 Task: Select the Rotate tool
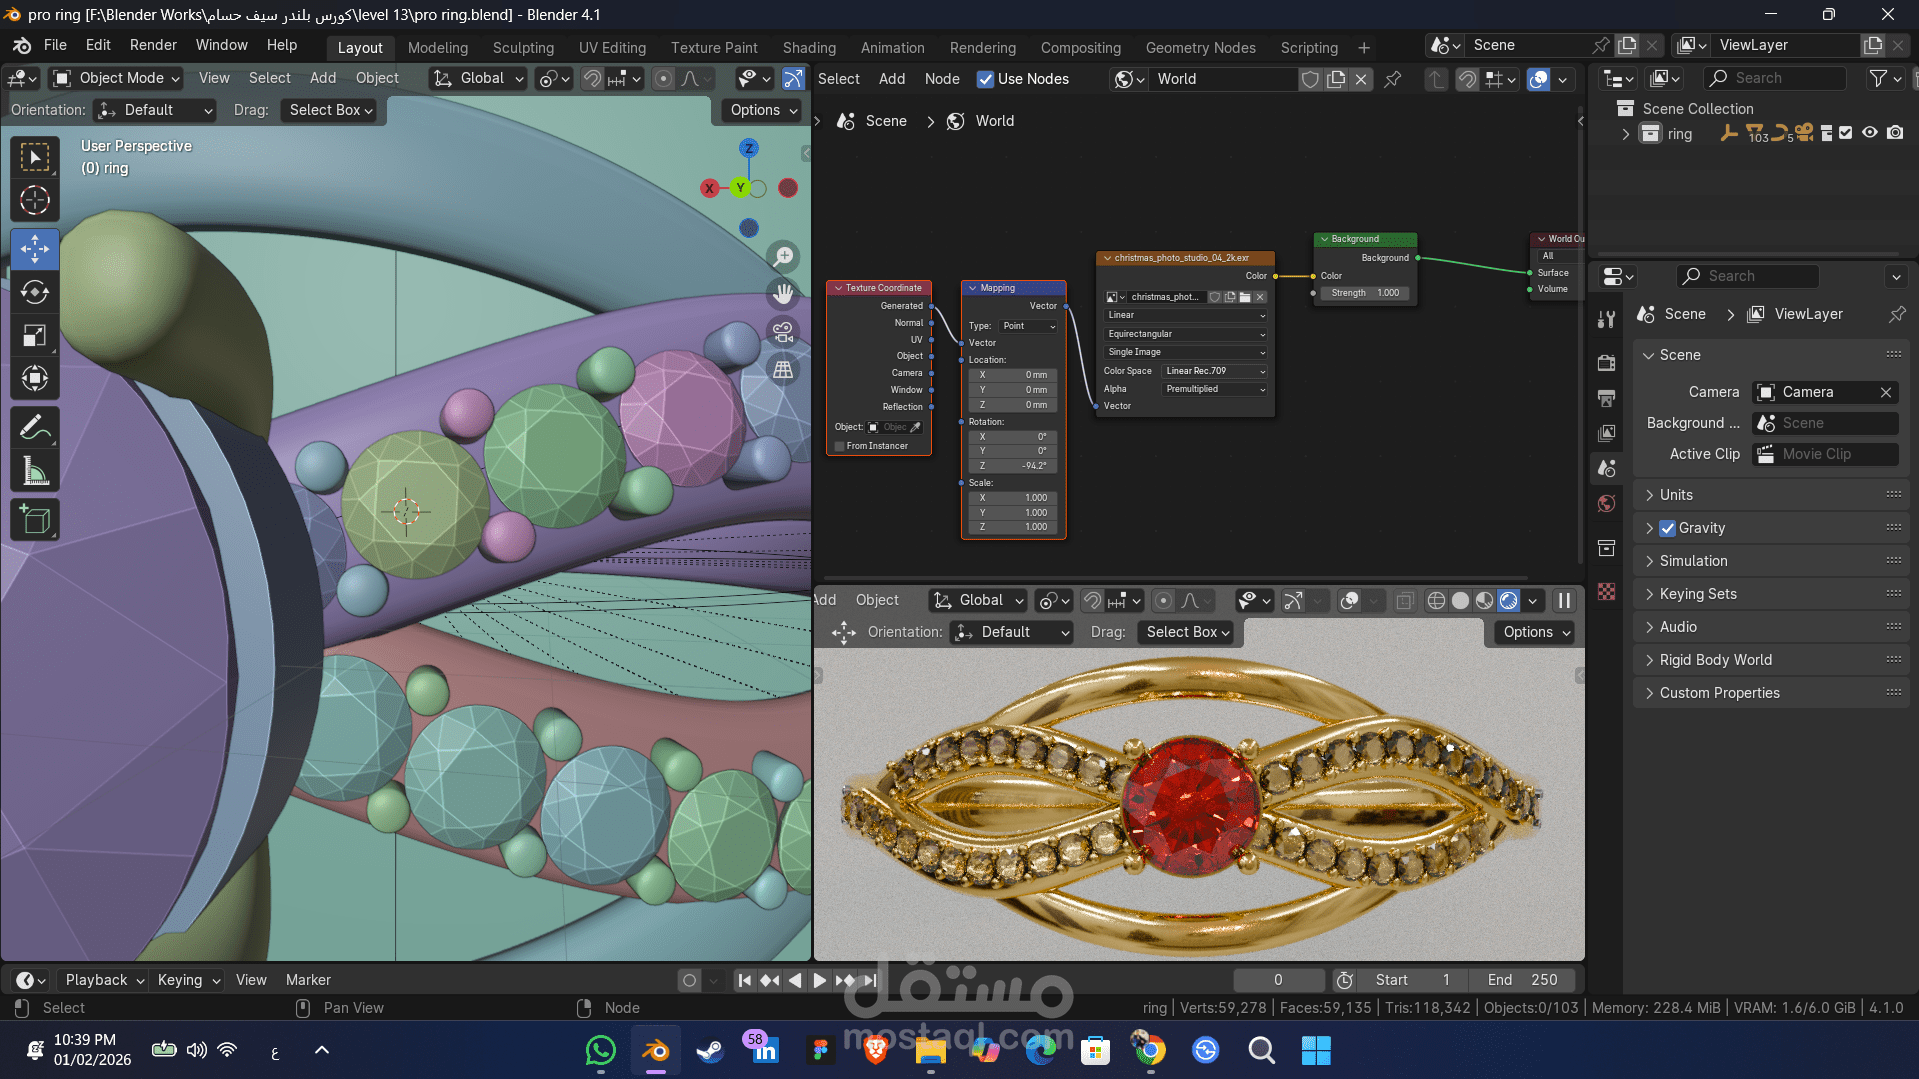point(35,292)
